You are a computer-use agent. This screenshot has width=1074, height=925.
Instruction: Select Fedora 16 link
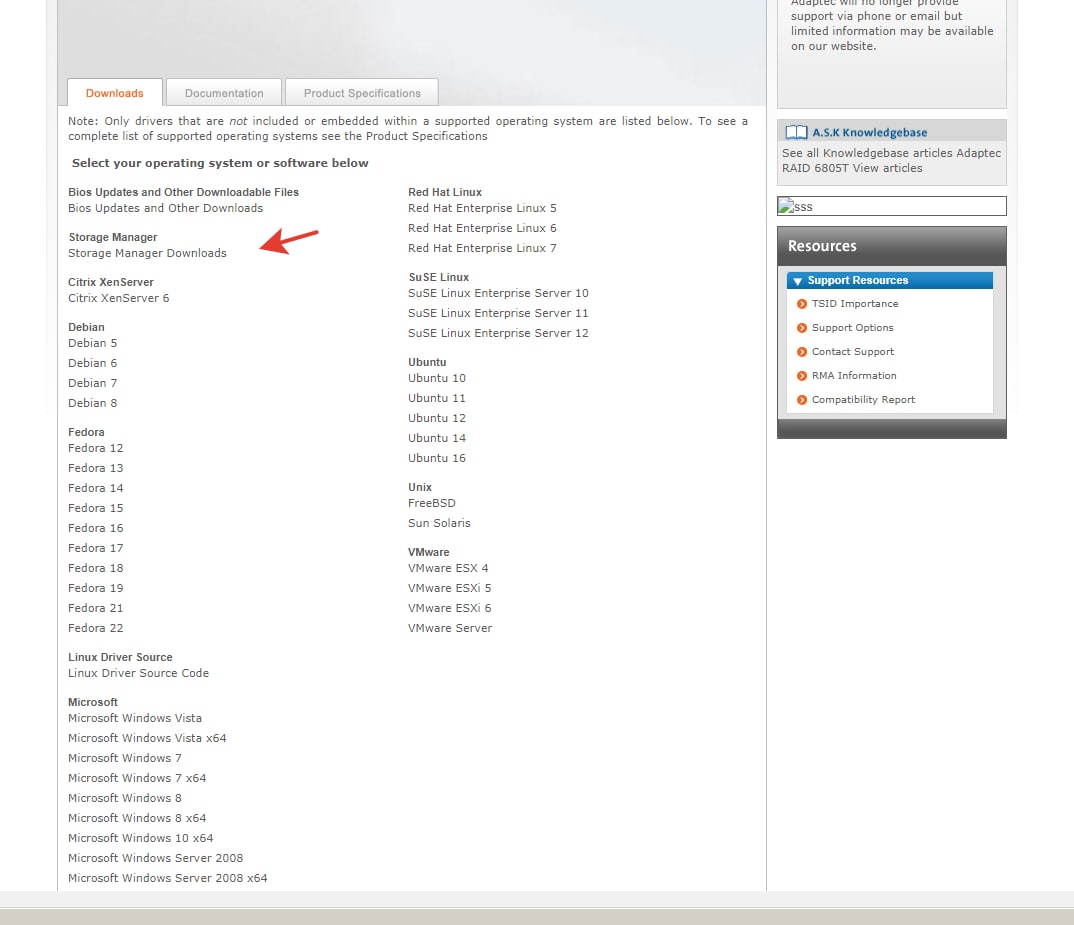(x=95, y=528)
